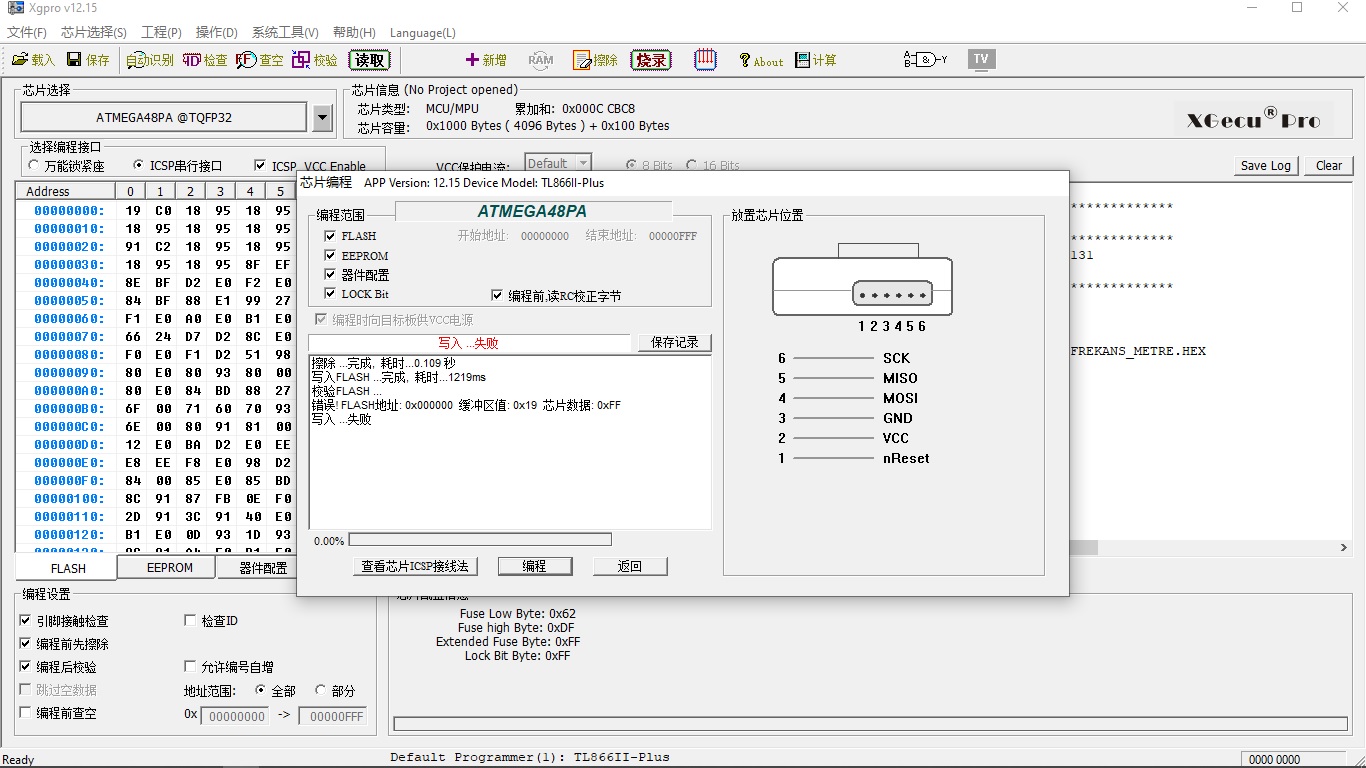Enable the 检查ID checkbox
Image resolution: width=1366 pixels, height=768 pixels.
pyautogui.click(x=191, y=621)
